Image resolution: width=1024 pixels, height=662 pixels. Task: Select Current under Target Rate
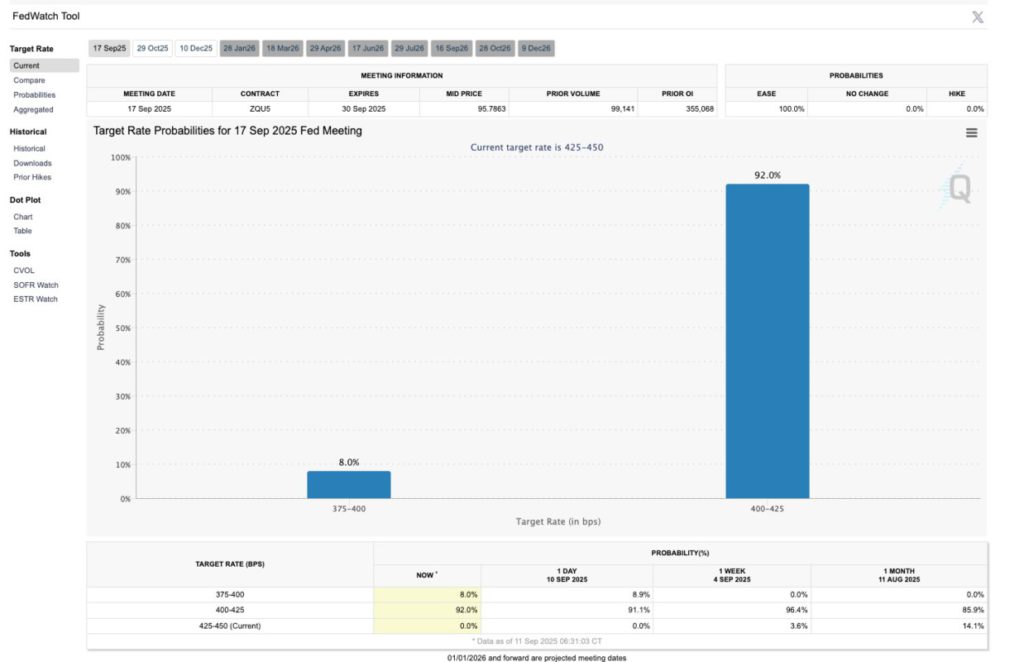pos(27,65)
